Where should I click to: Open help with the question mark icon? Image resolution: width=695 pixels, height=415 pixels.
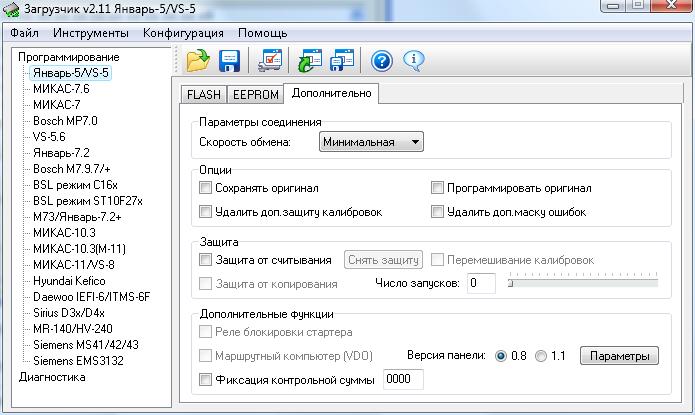(x=382, y=61)
